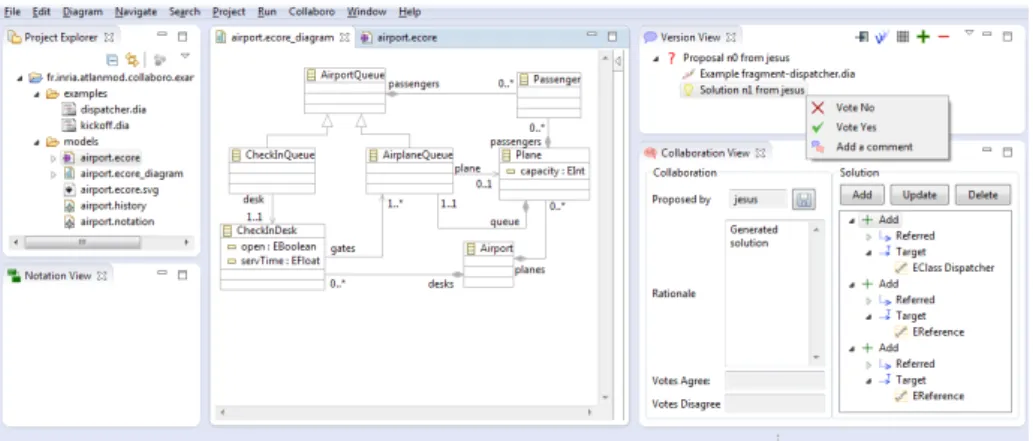Screen dimensions: 1033x441
Task: Click the Collapse All icon in Project Explorer
Action: (x=113, y=59)
